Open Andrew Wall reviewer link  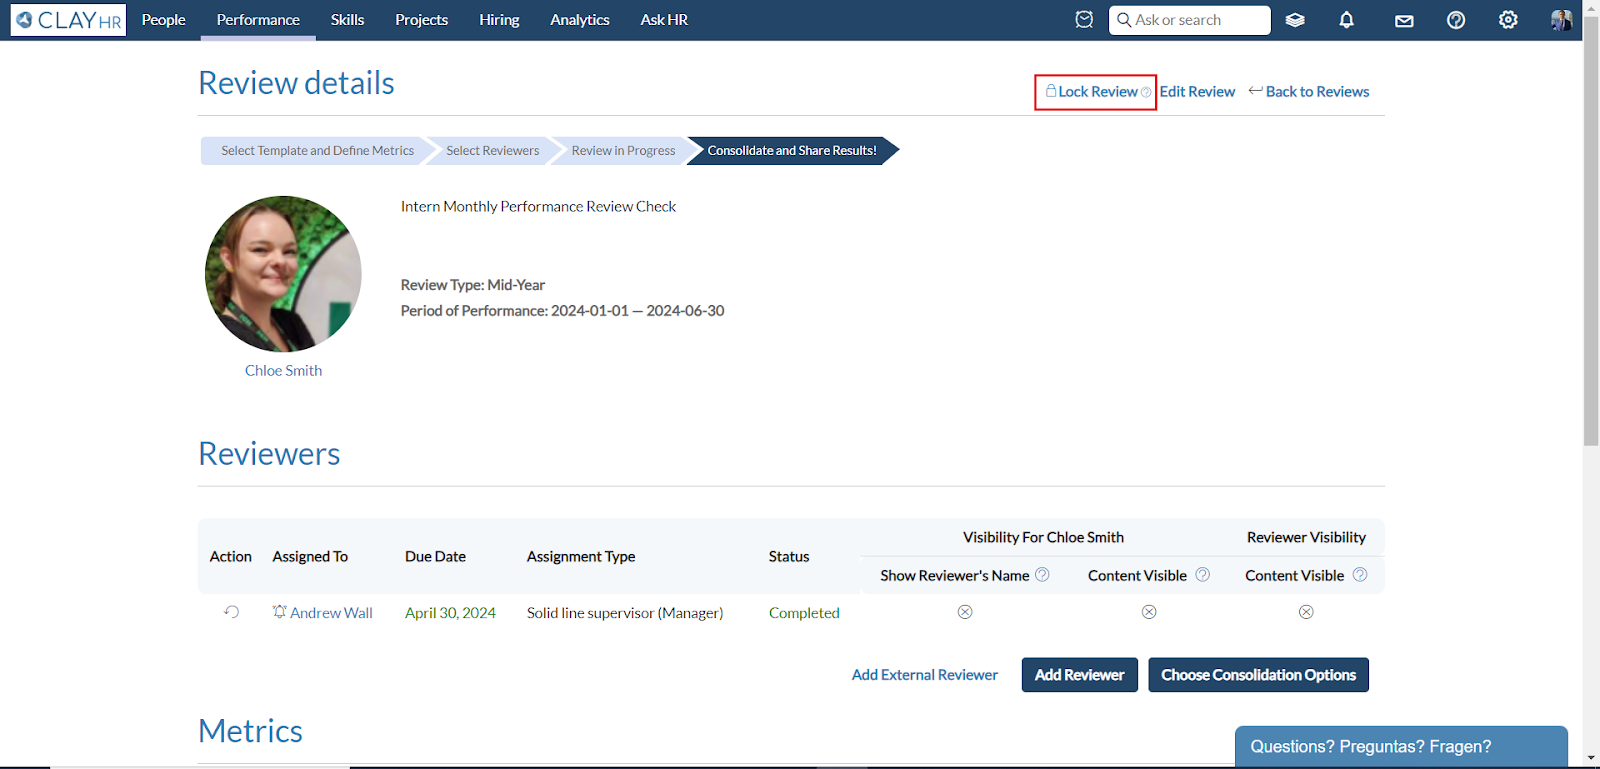pos(331,613)
